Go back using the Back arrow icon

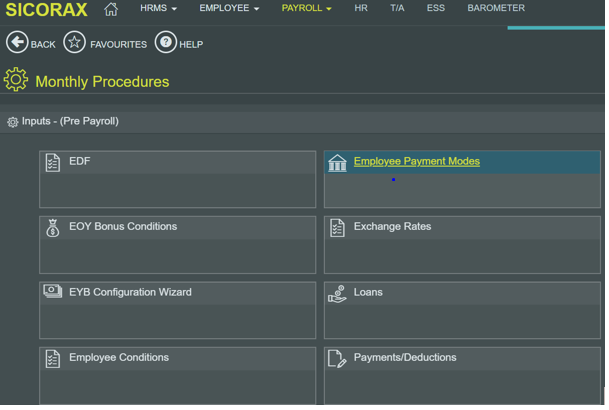(x=17, y=42)
